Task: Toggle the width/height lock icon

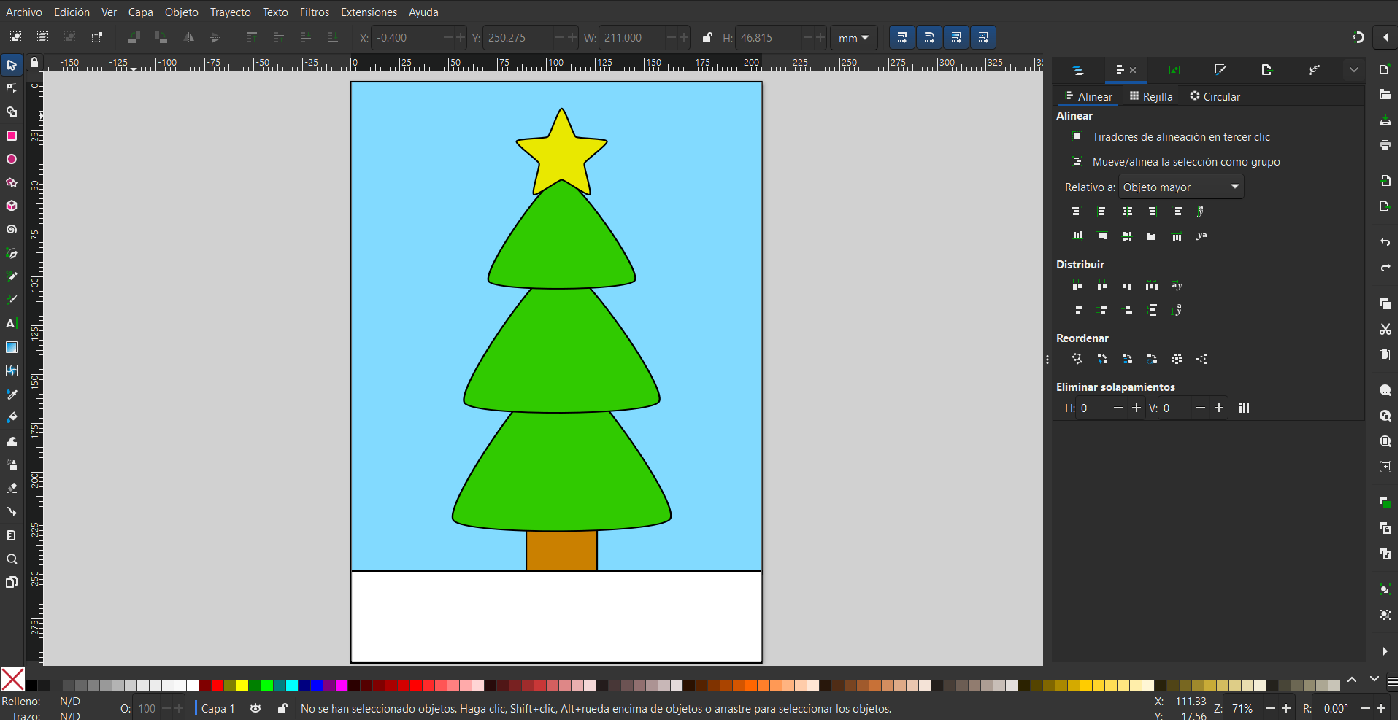Action: [707, 38]
